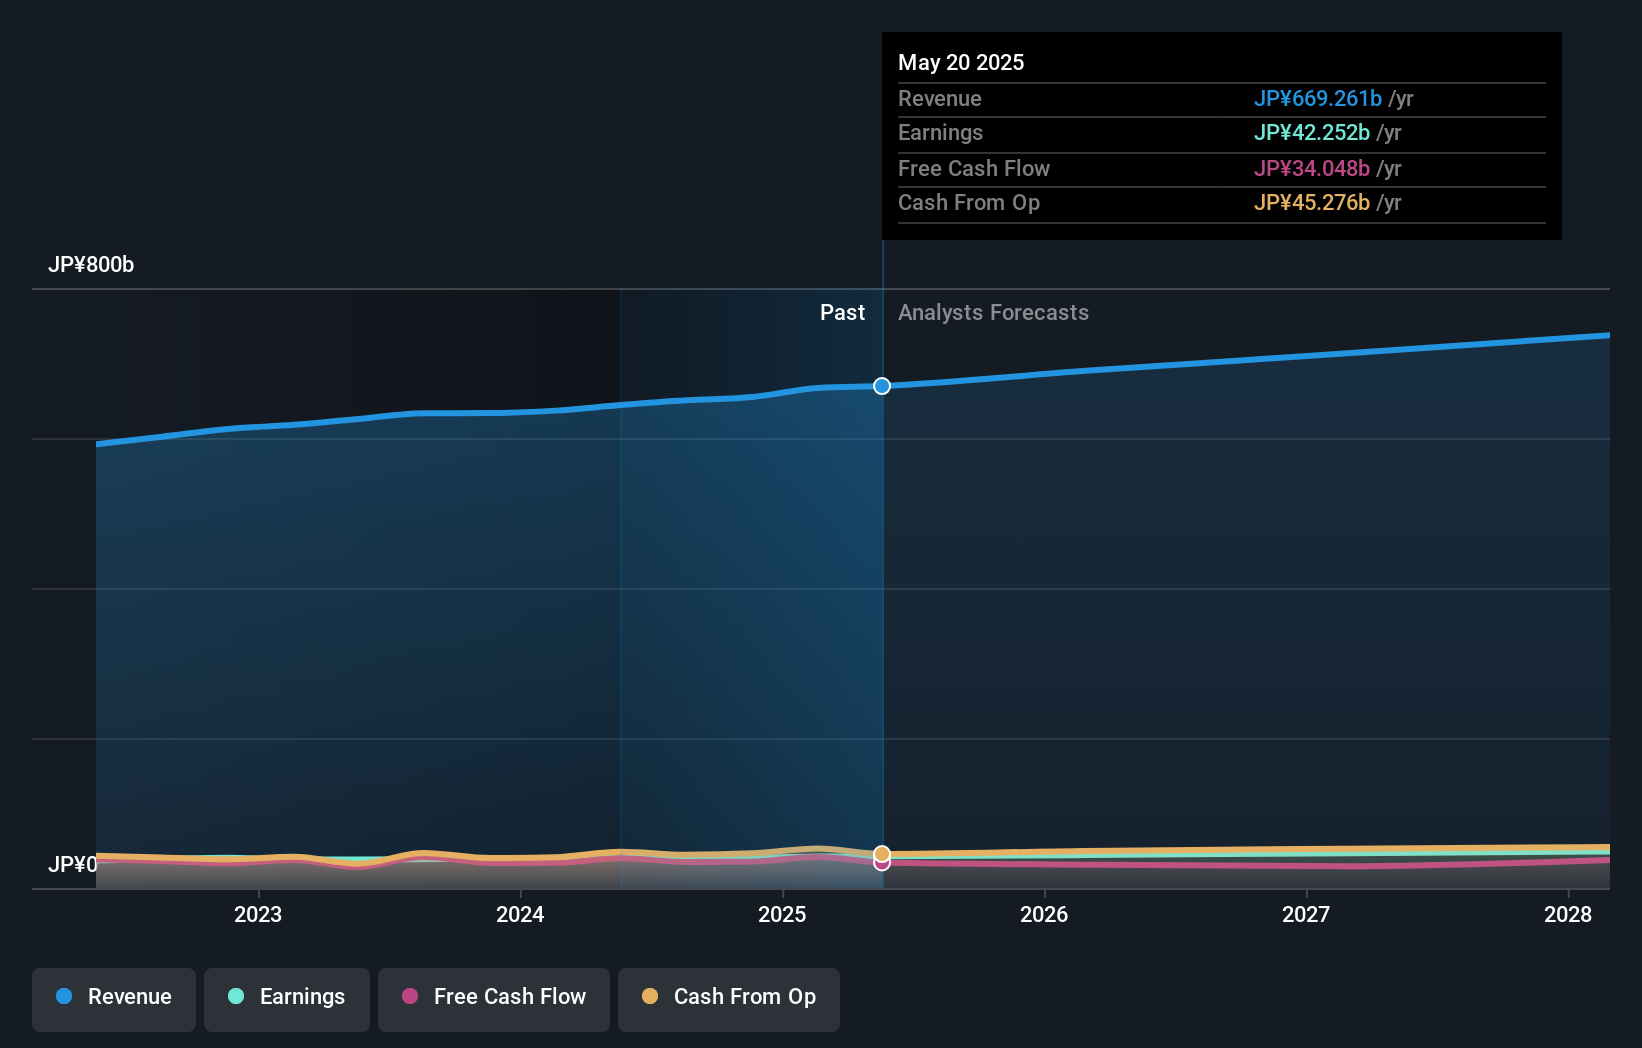
Task: Click the Analysts Forecasts label
Action: [993, 313]
